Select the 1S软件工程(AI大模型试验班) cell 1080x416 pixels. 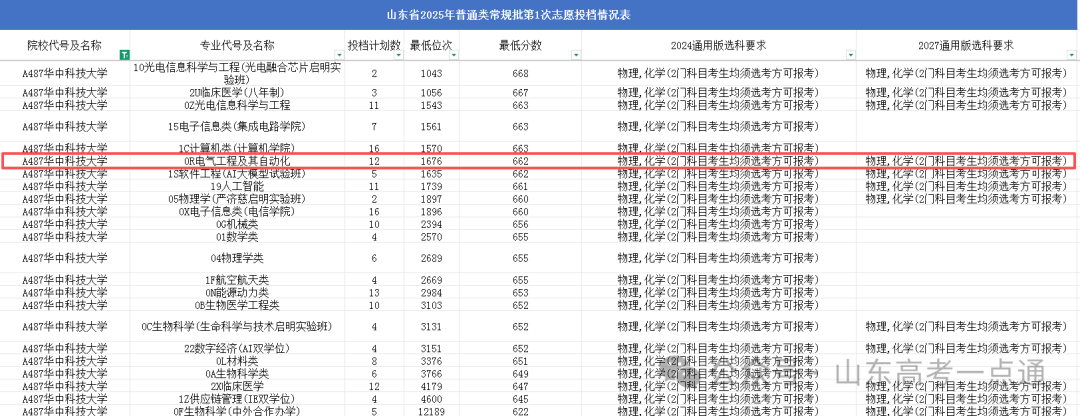[x=236, y=174]
